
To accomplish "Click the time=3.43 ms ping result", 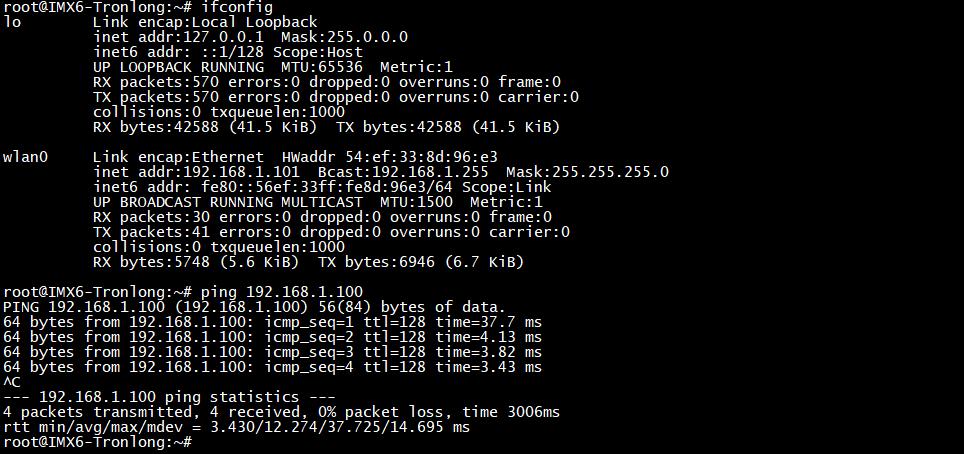I will (x=489, y=367).
